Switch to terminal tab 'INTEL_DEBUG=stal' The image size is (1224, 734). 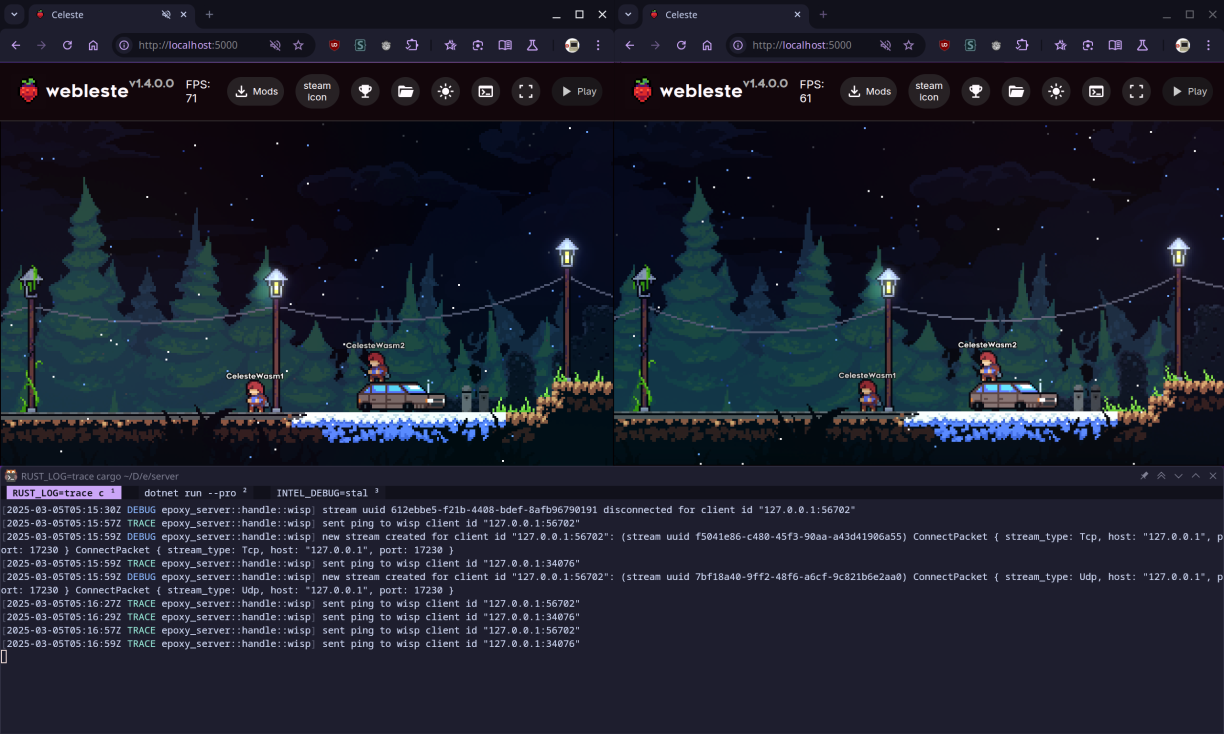point(328,493)
